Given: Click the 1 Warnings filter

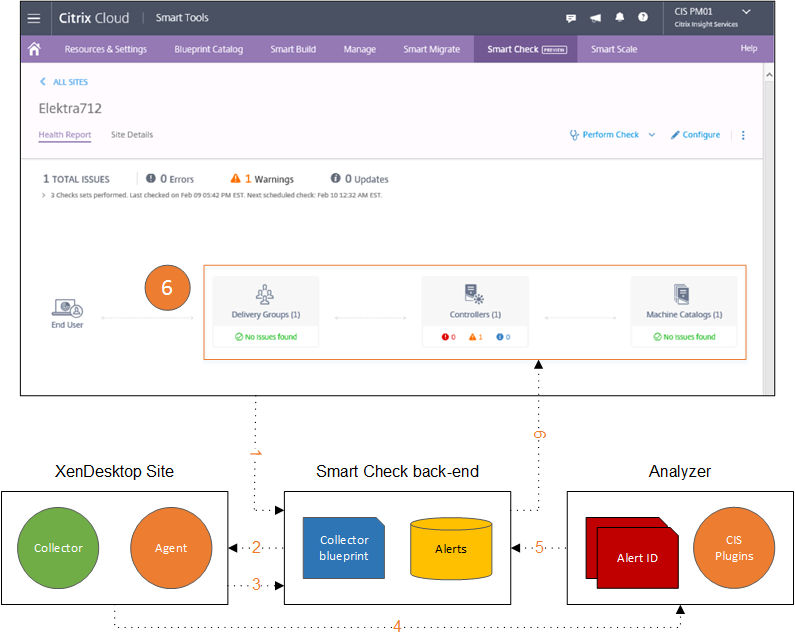Looking at the screenshot, I should 262,179.
